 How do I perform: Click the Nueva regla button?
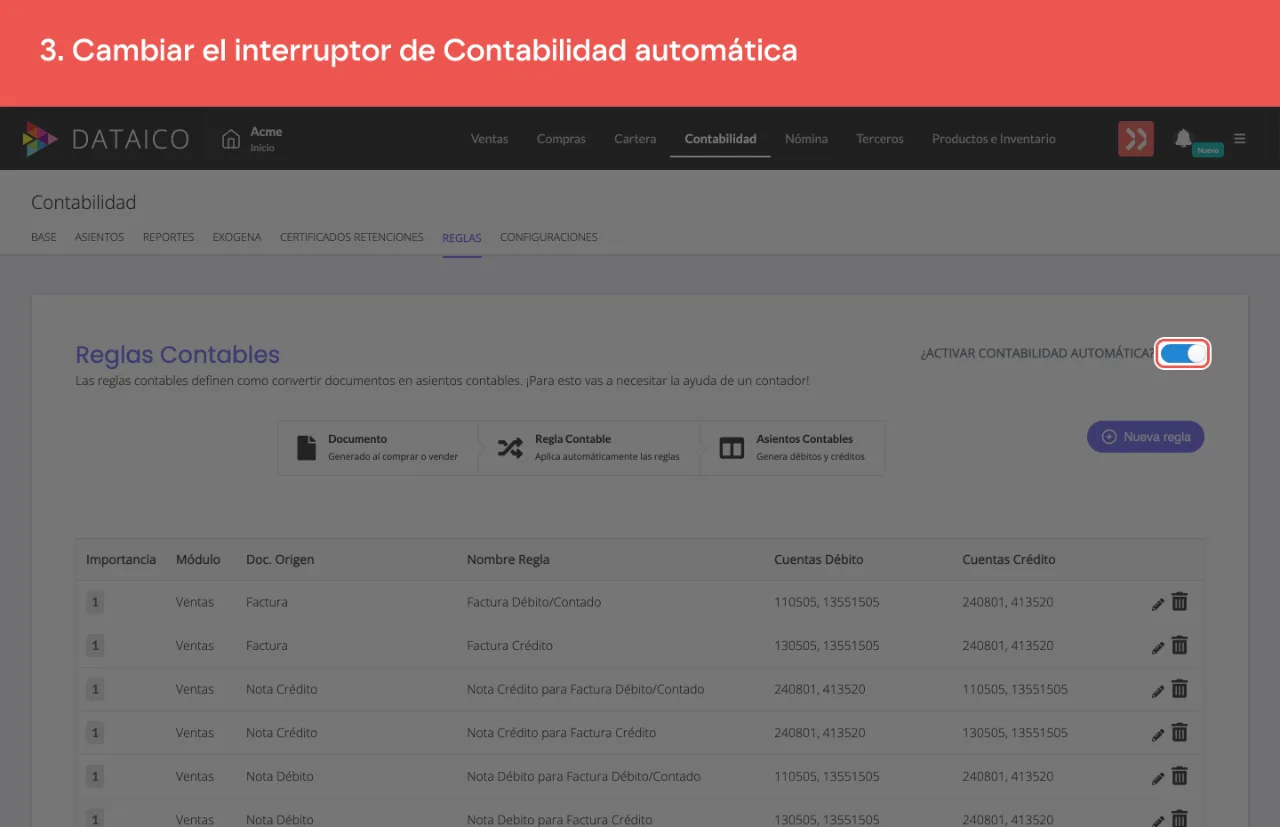[1146, 437]
